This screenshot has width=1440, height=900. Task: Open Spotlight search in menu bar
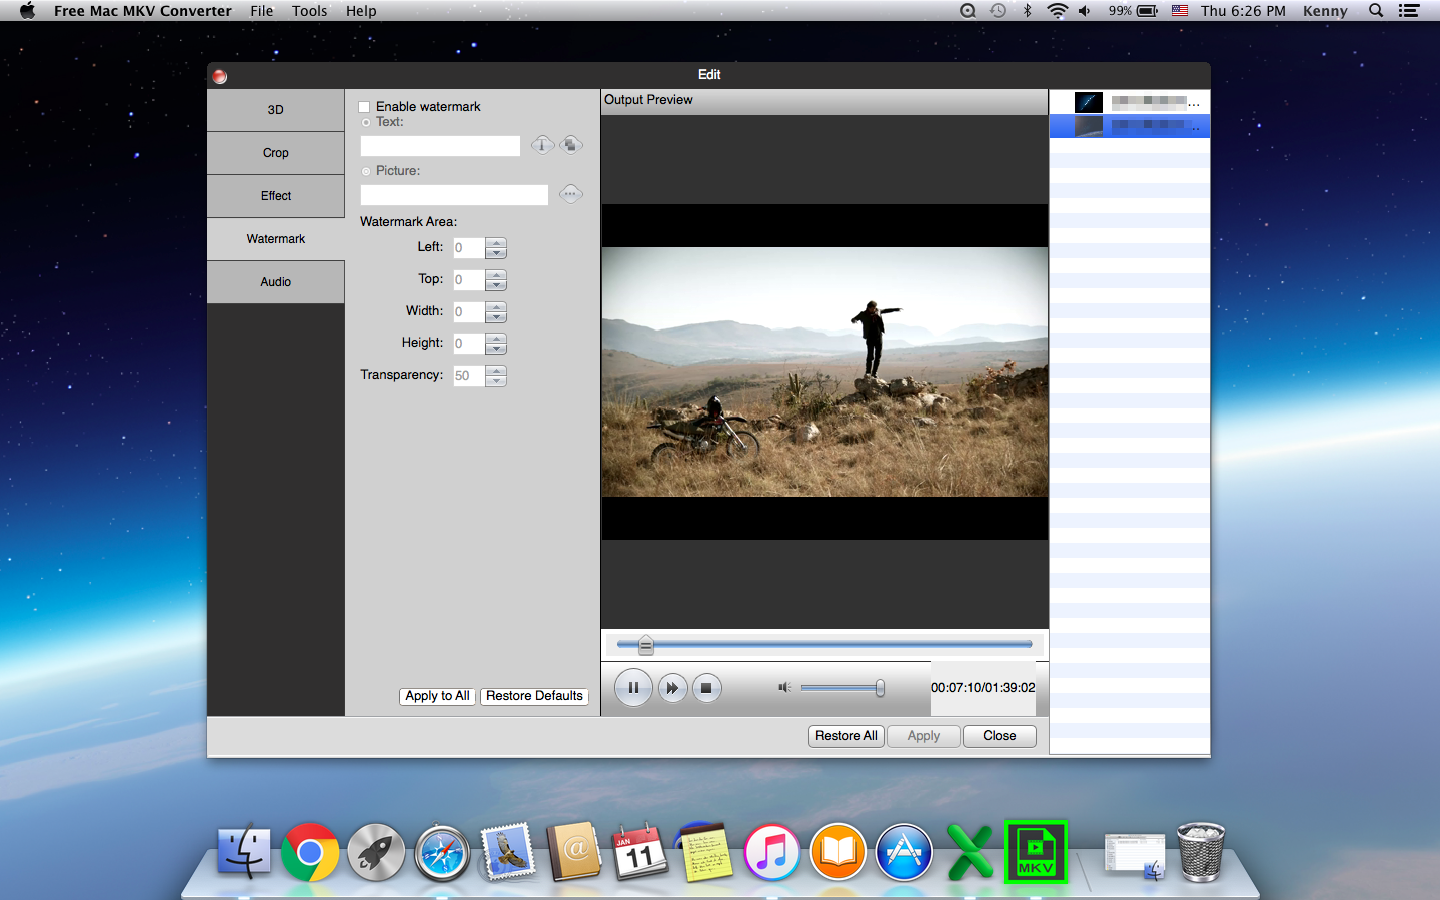pos(1376,11)
